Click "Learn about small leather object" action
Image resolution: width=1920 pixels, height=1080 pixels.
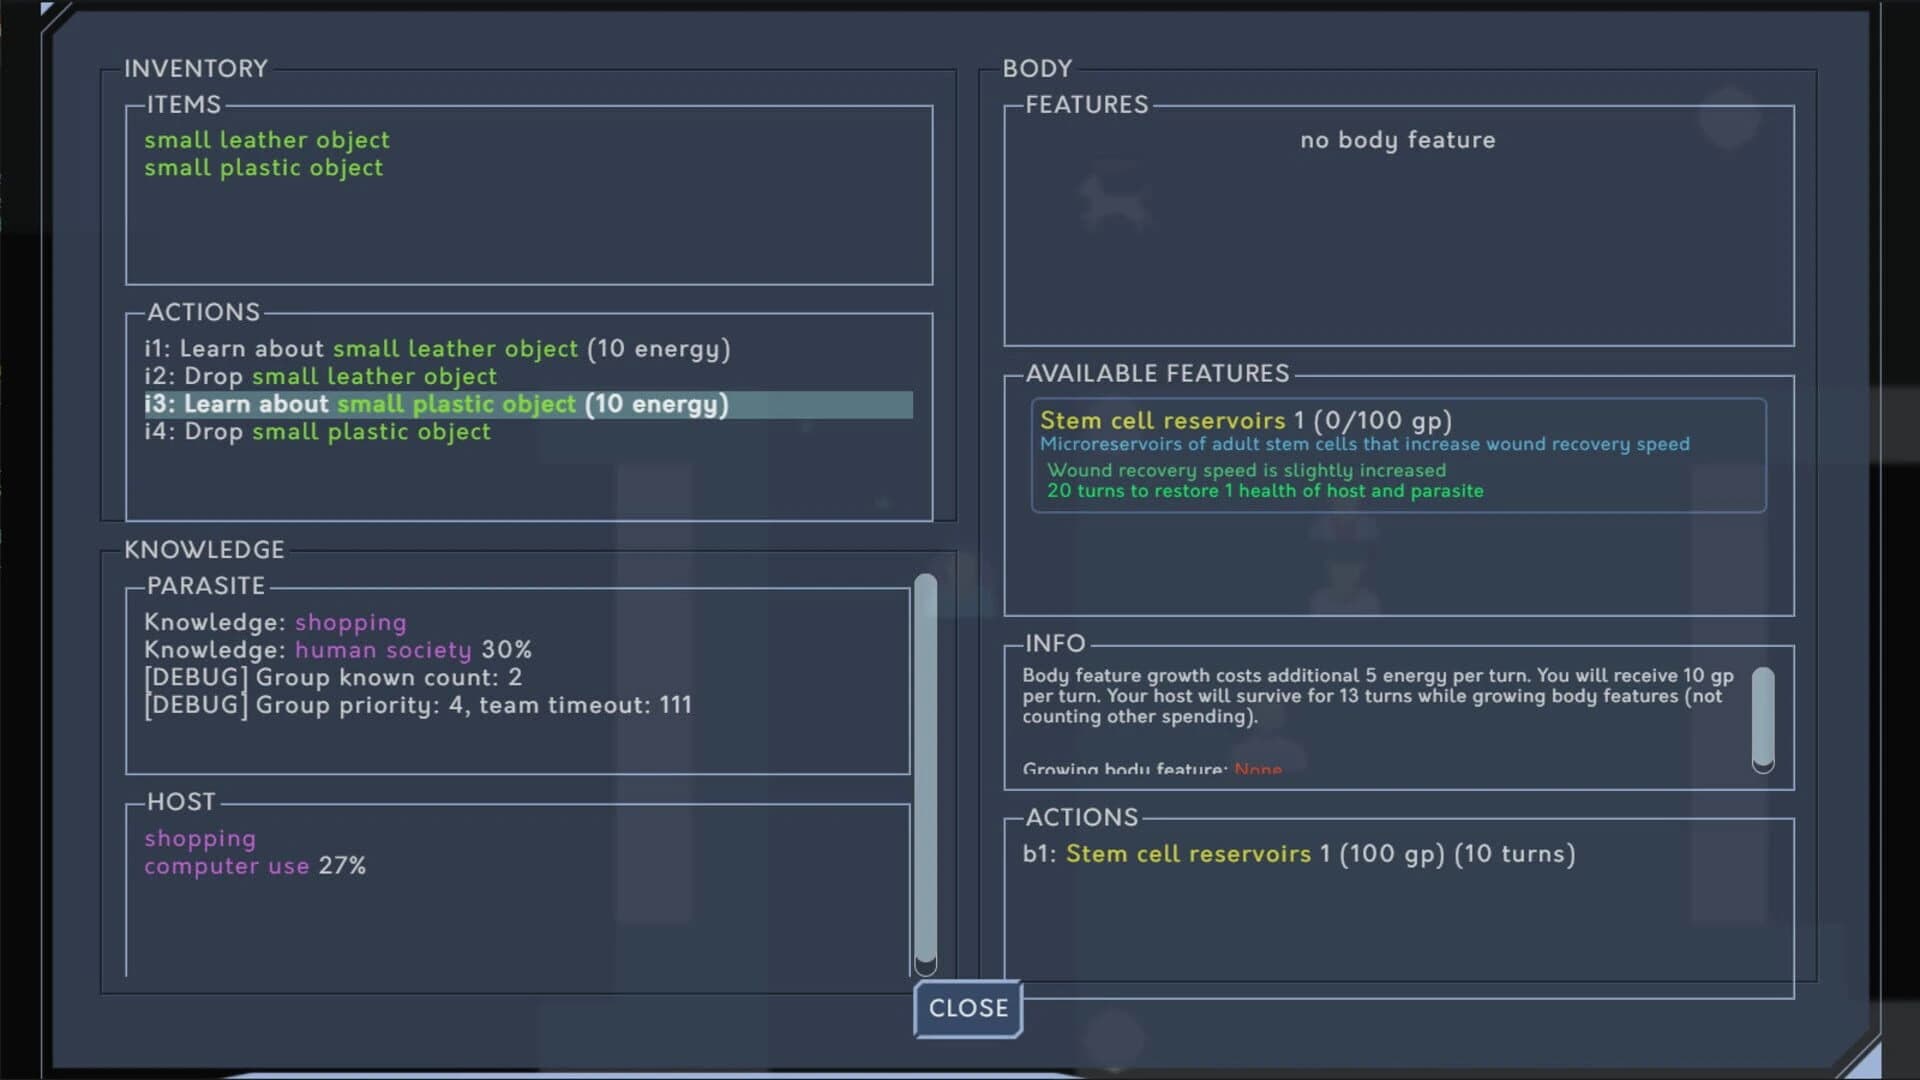tap(436, 349)
